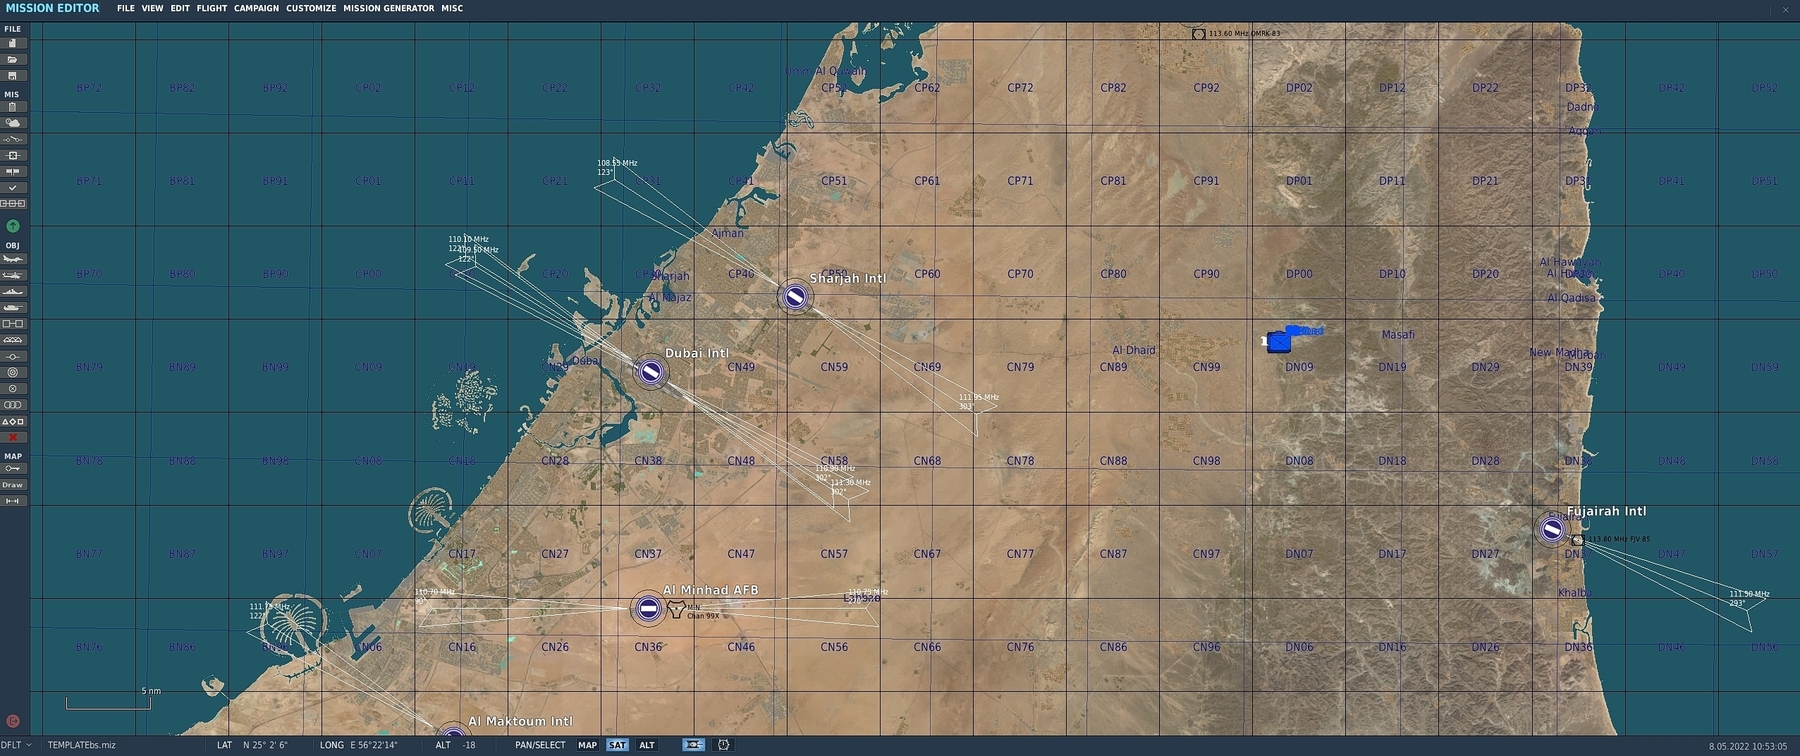1800x756 pixels.
Task: Click the save mission disk icon
Action: (x=13, y=76)
